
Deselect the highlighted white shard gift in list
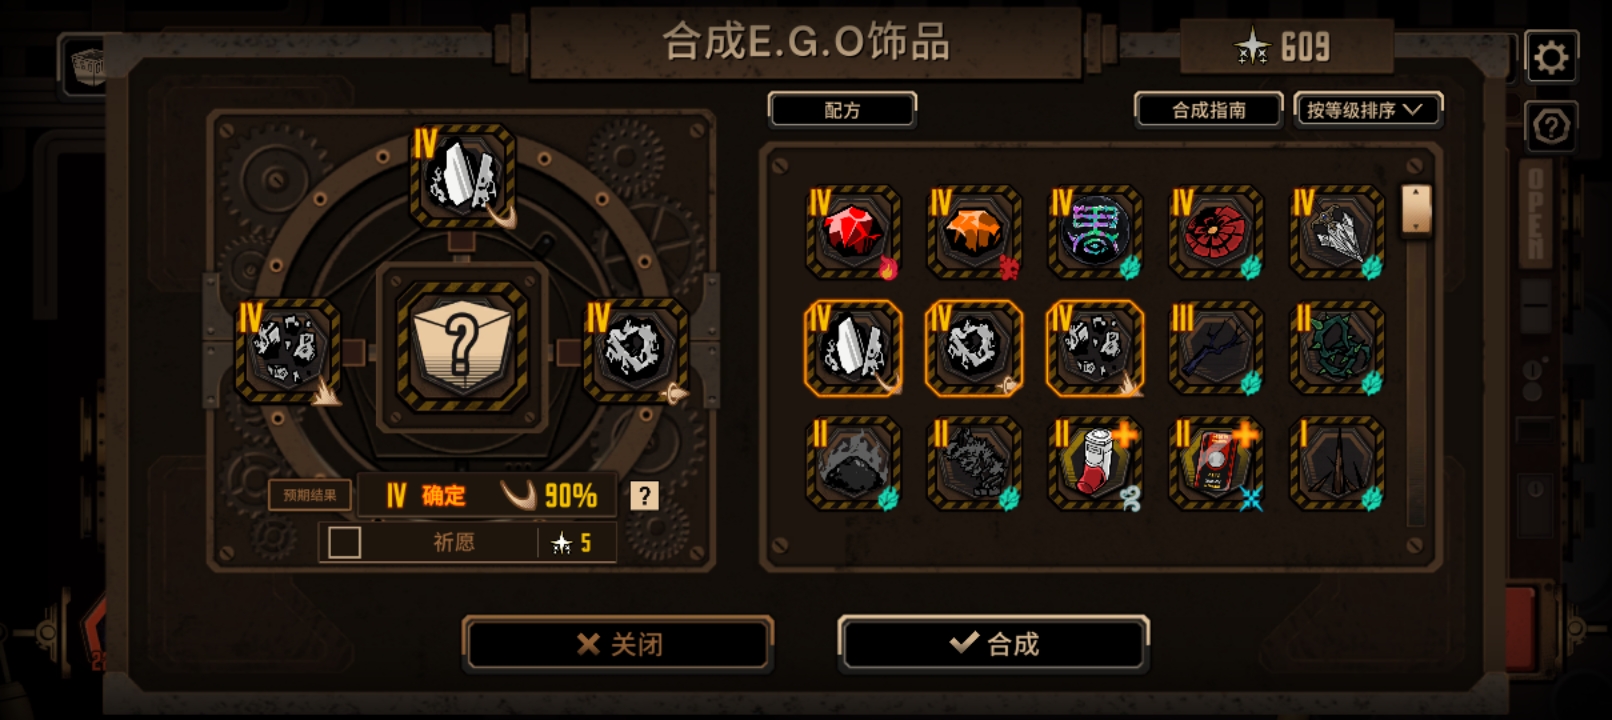853,348
